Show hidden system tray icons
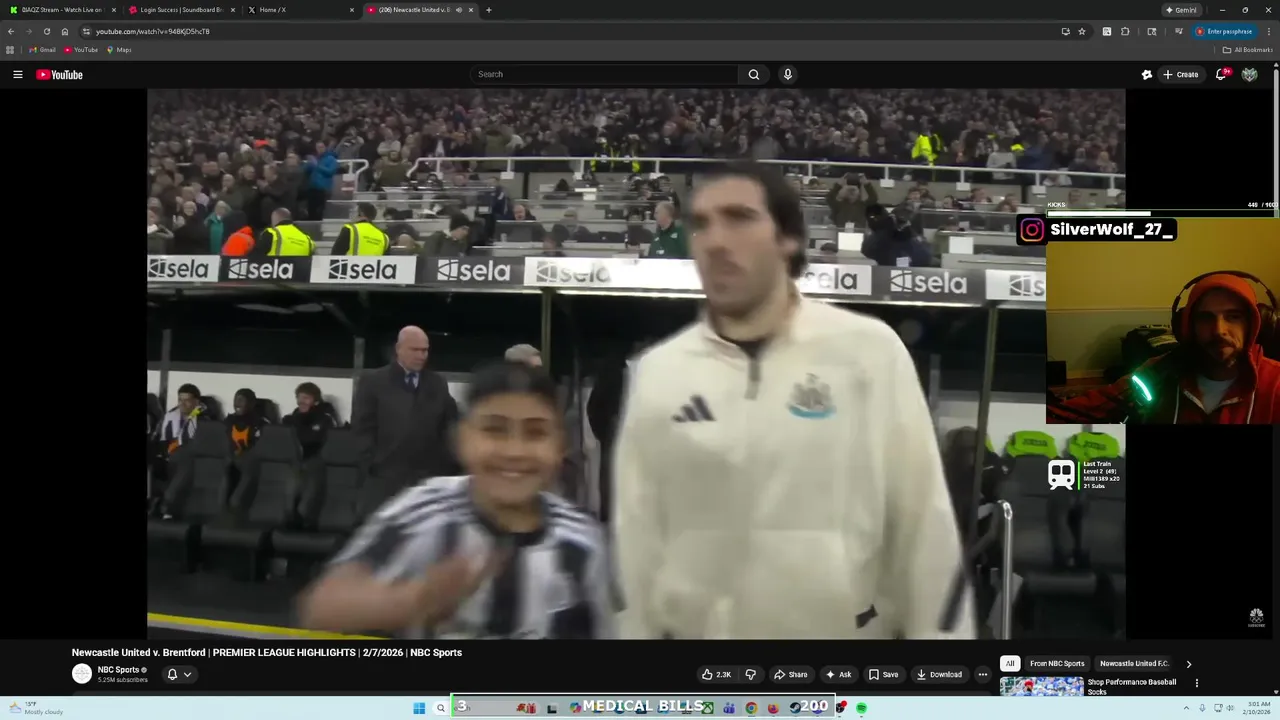Image resolution: width=1280 pixels, height=720 pixels. 1187,708
